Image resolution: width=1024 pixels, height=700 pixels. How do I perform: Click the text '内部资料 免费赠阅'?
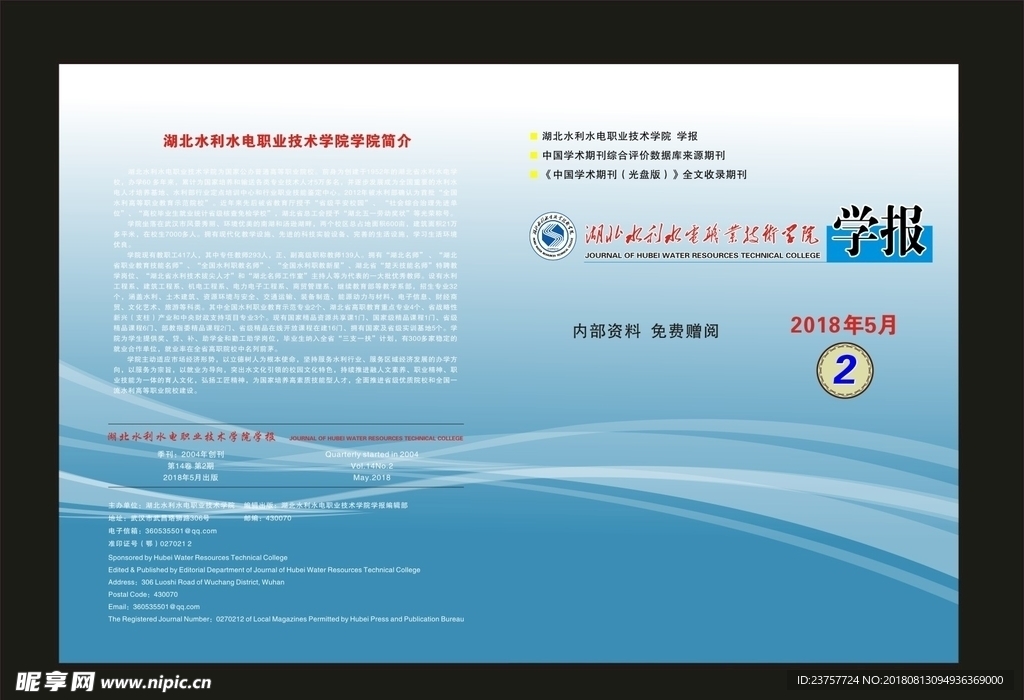pos(645,331)
